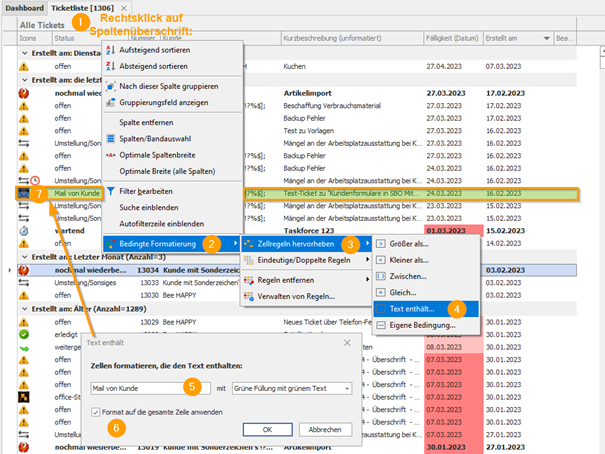Click the Aufsteigend sortieren icon
605x454 pixels.
pos(110,49)
